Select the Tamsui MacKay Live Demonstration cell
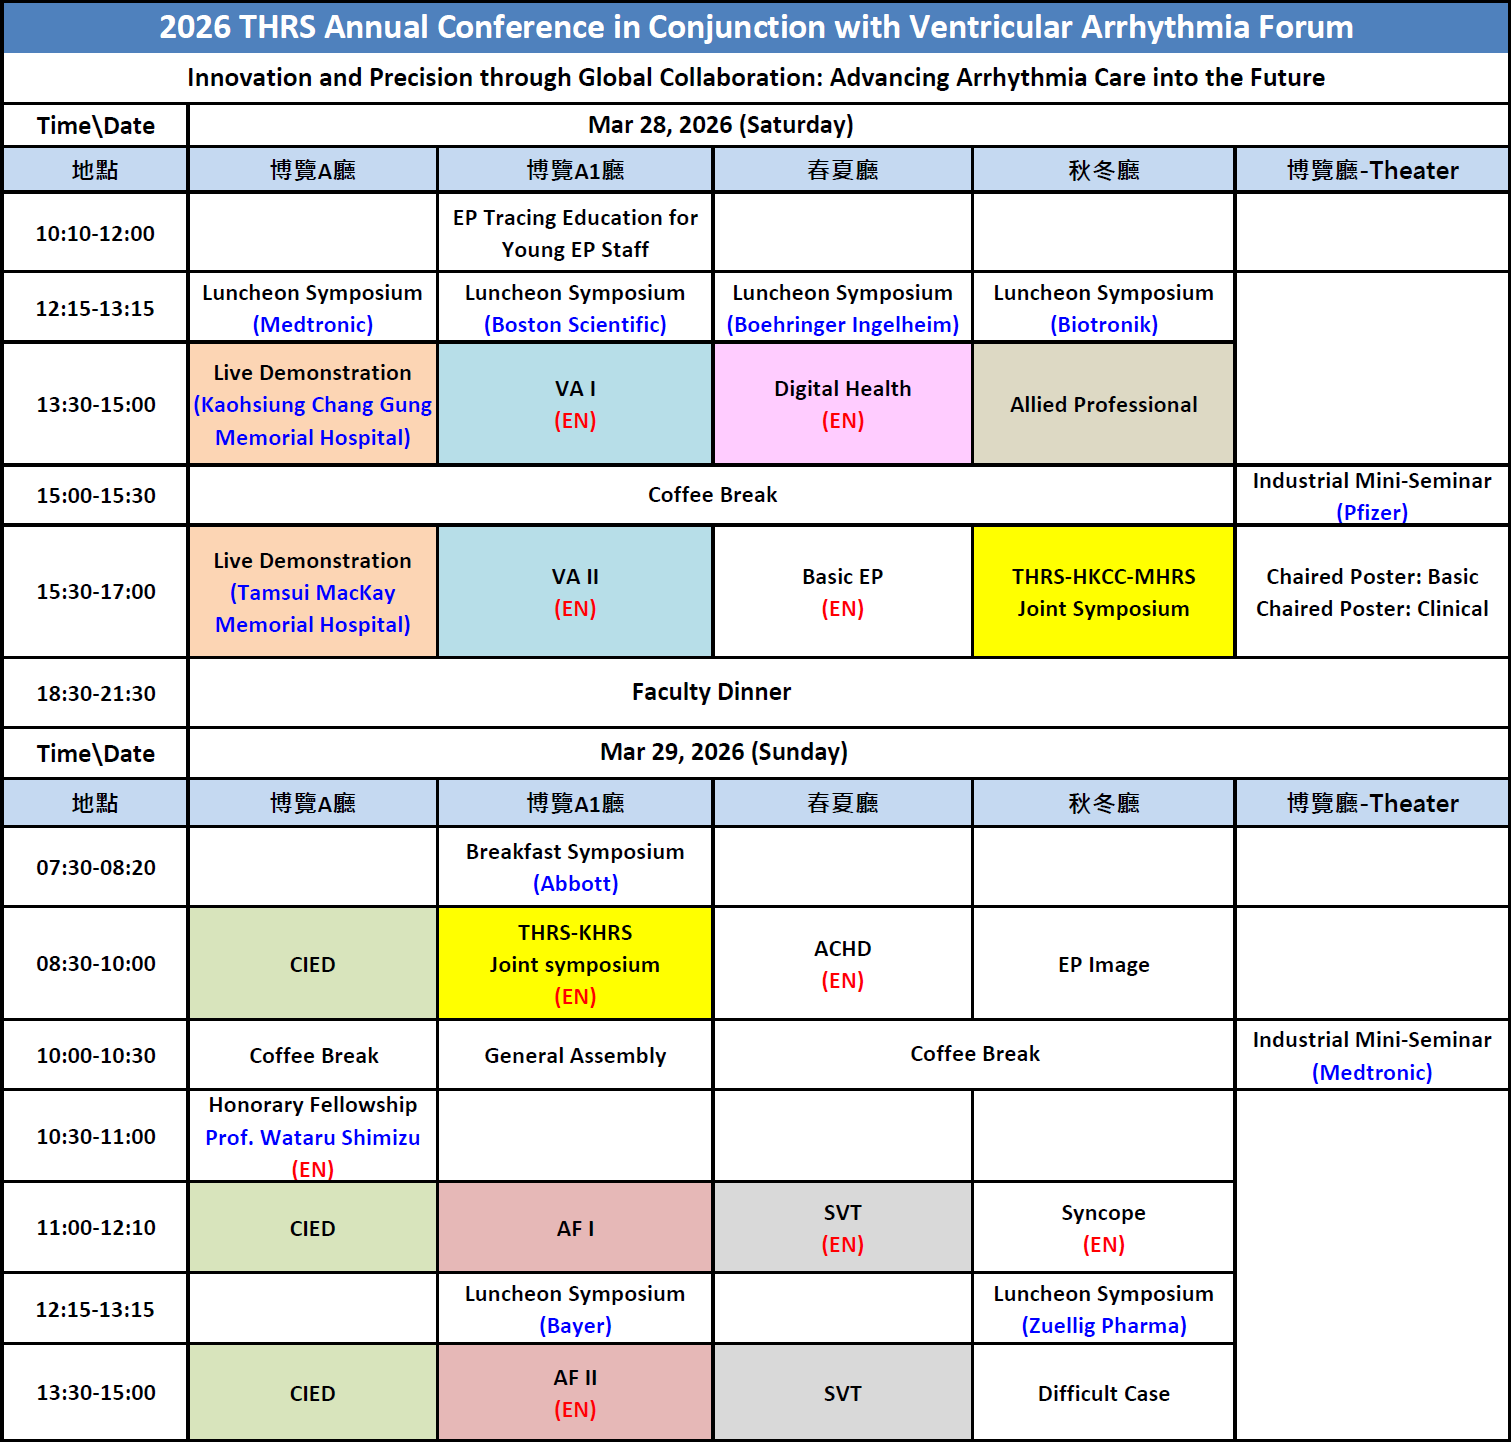This screenshot has width=1511, height=1442. click(312, 592)
